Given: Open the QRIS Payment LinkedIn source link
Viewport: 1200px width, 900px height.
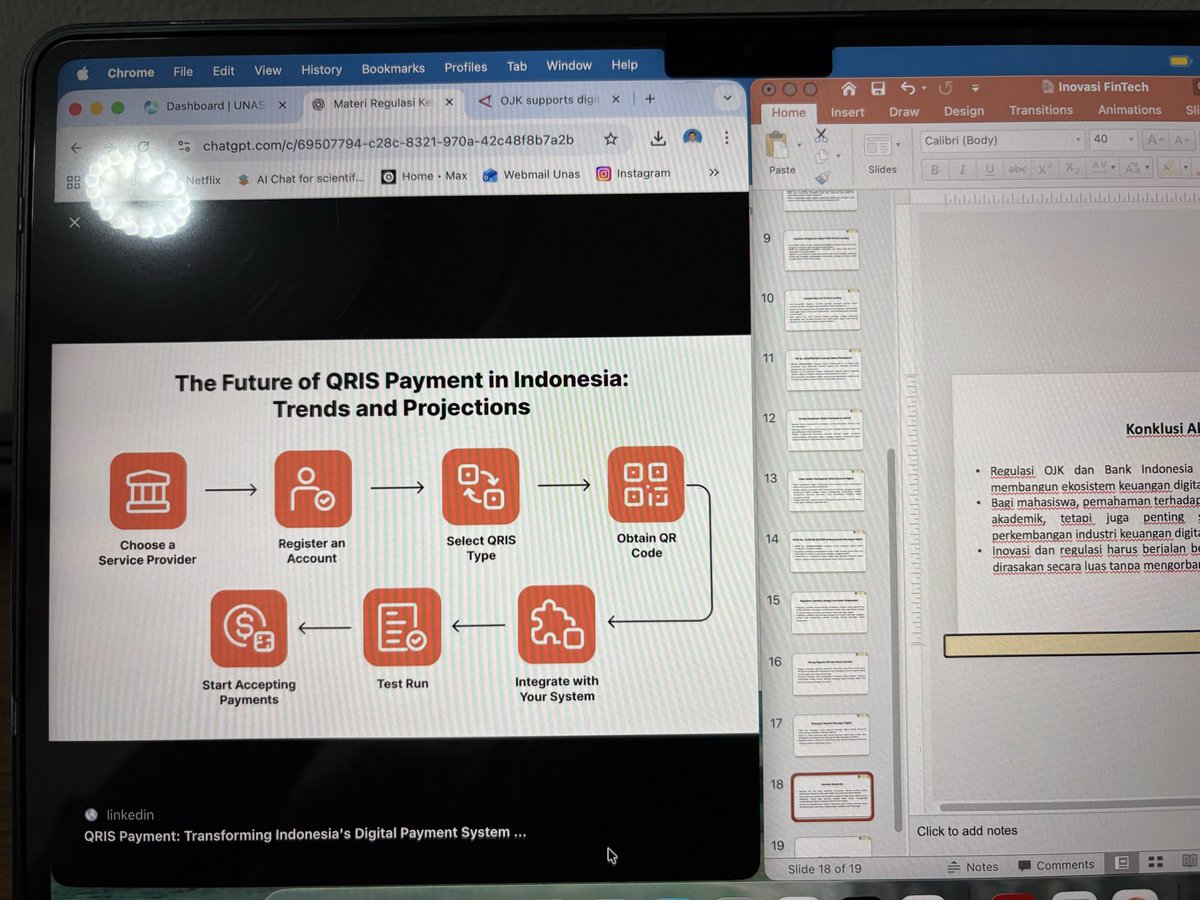Looking at the screenshot, I should pyautogui.click(x=305, y=832).
